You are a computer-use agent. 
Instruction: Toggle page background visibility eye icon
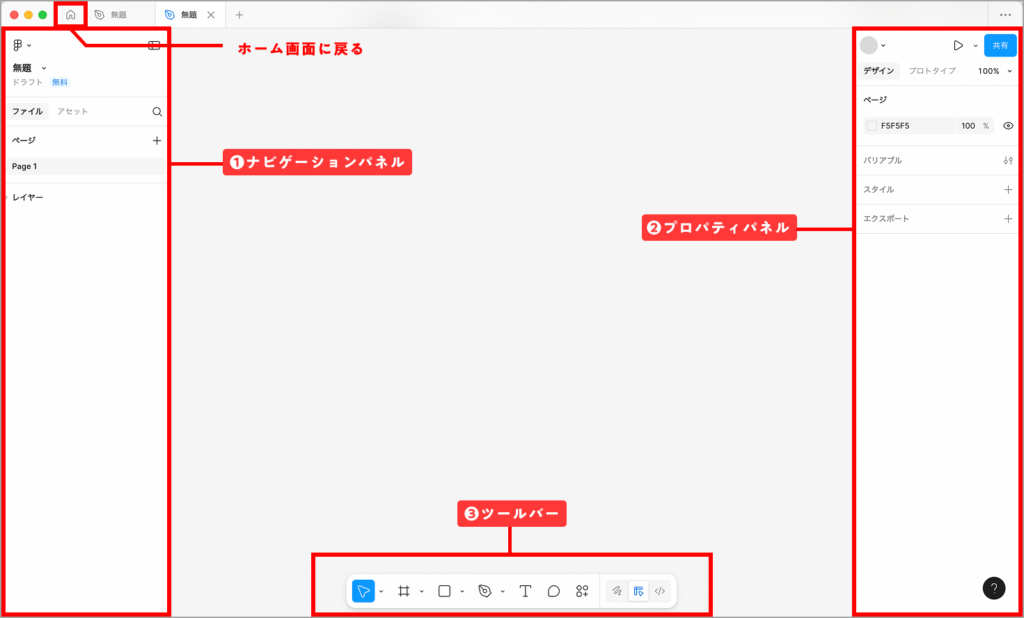(1008, 126)
